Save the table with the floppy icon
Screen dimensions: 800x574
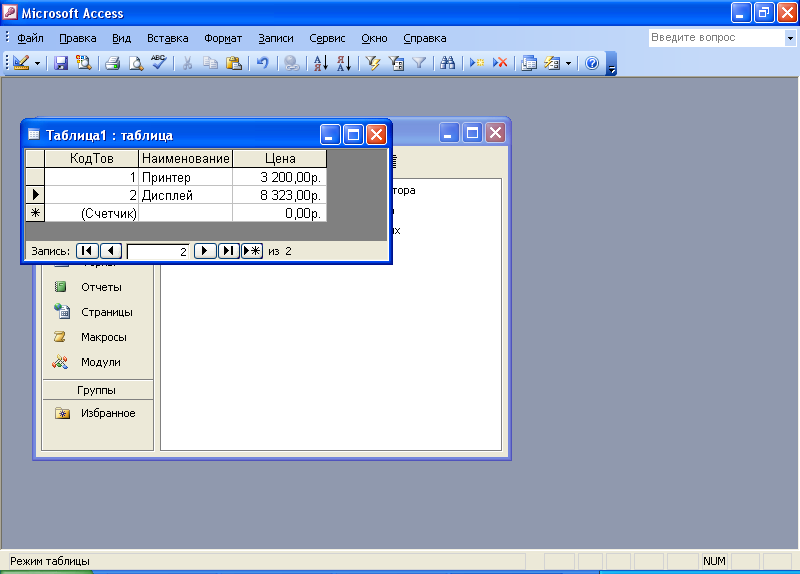point(61,63)
